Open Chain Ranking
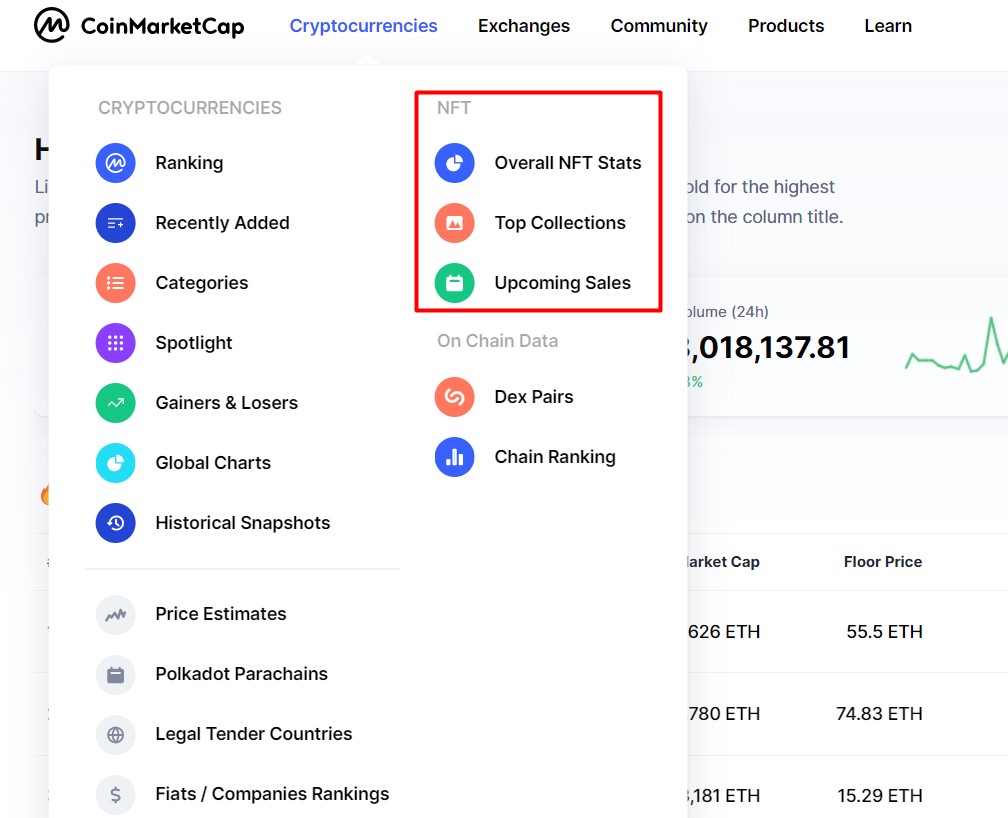 (x=555, y=457)
